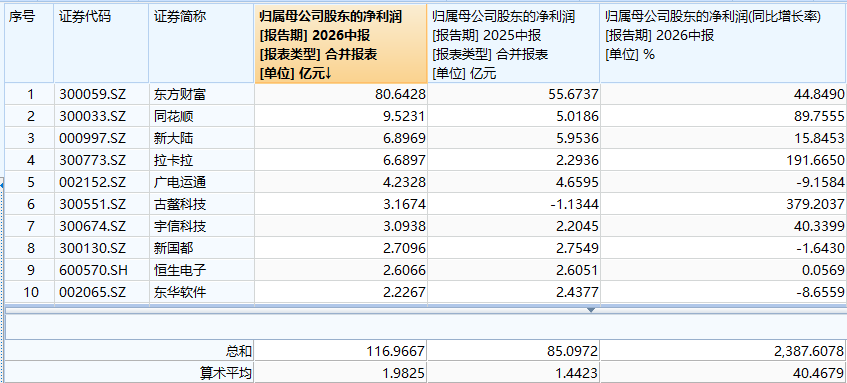Select row number 10

point(29,292)
